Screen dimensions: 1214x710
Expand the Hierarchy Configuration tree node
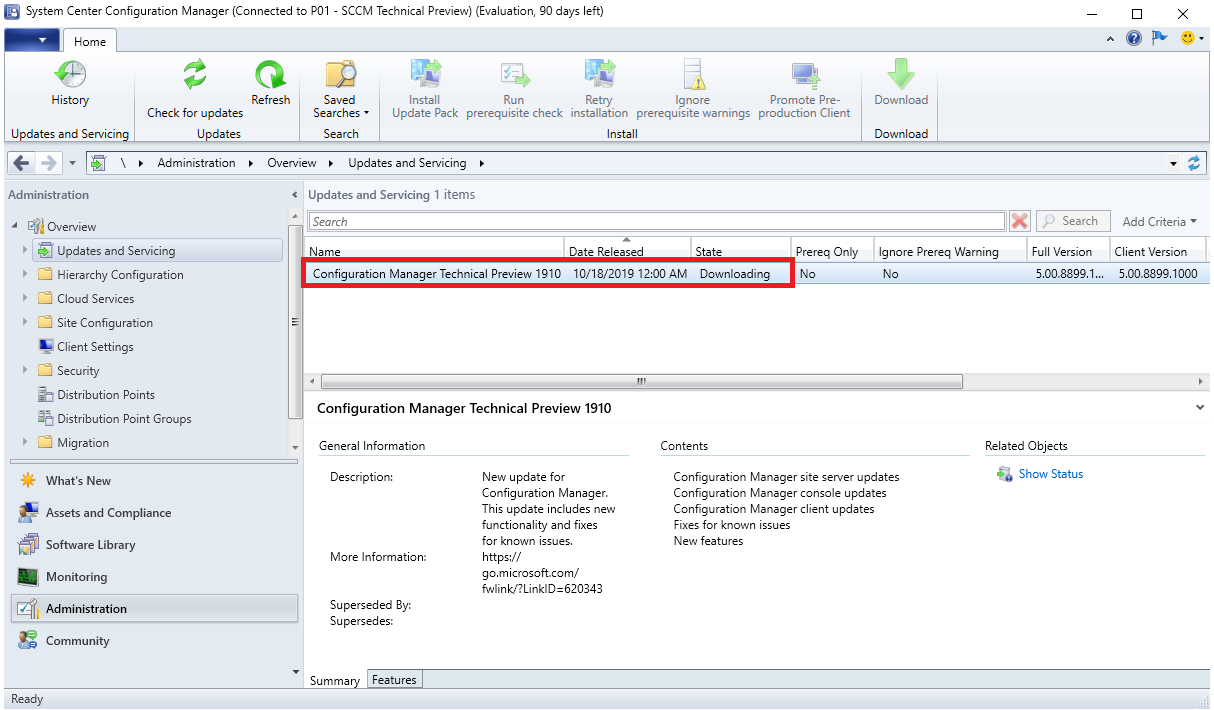25,274
